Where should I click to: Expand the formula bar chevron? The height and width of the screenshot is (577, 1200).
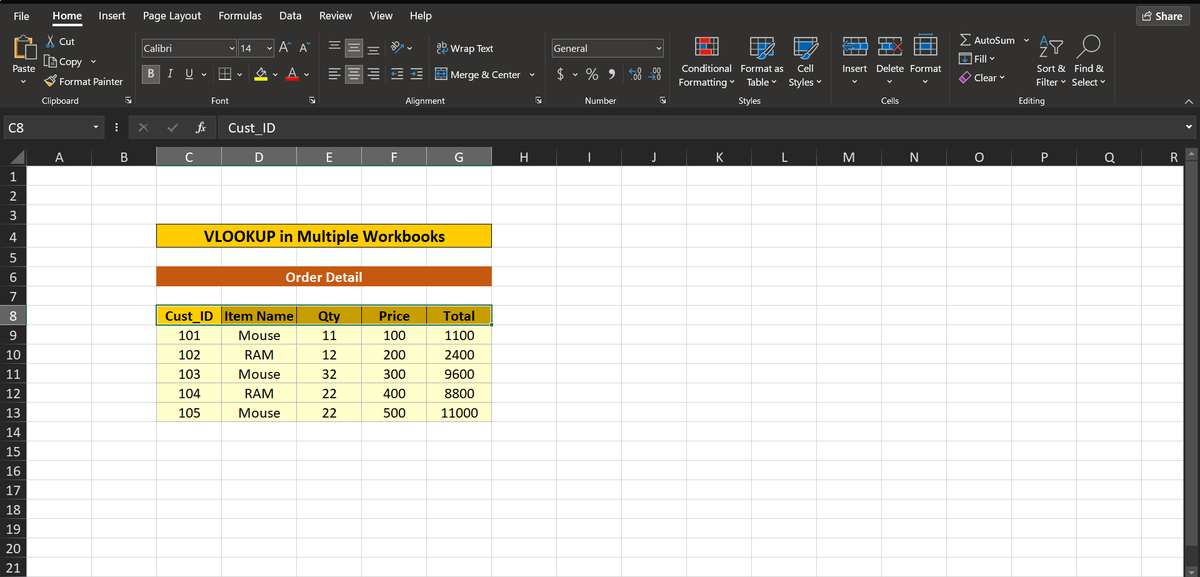point(1188,128)
